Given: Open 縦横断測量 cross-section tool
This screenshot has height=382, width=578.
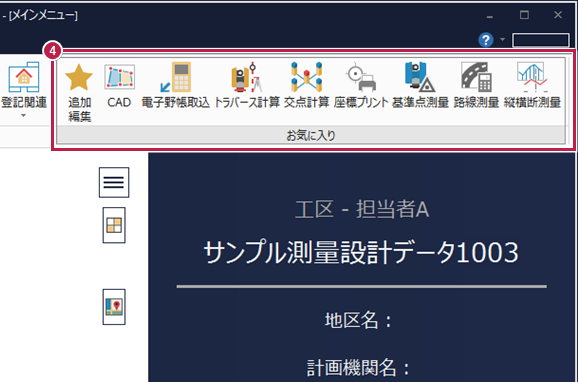Looking at the screenshot, I should (x=532, y=86).
